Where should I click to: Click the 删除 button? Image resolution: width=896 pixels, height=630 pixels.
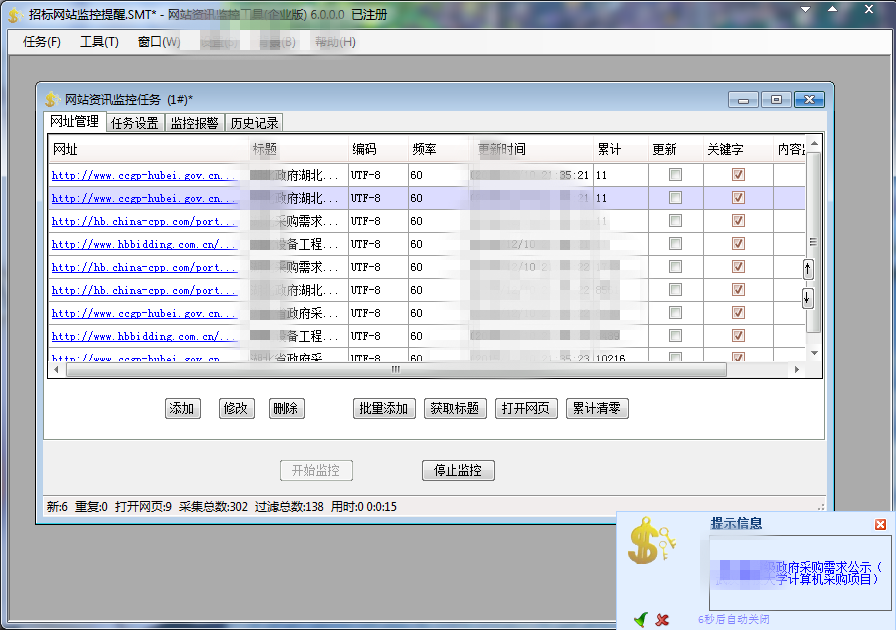(x=286, y=408)
